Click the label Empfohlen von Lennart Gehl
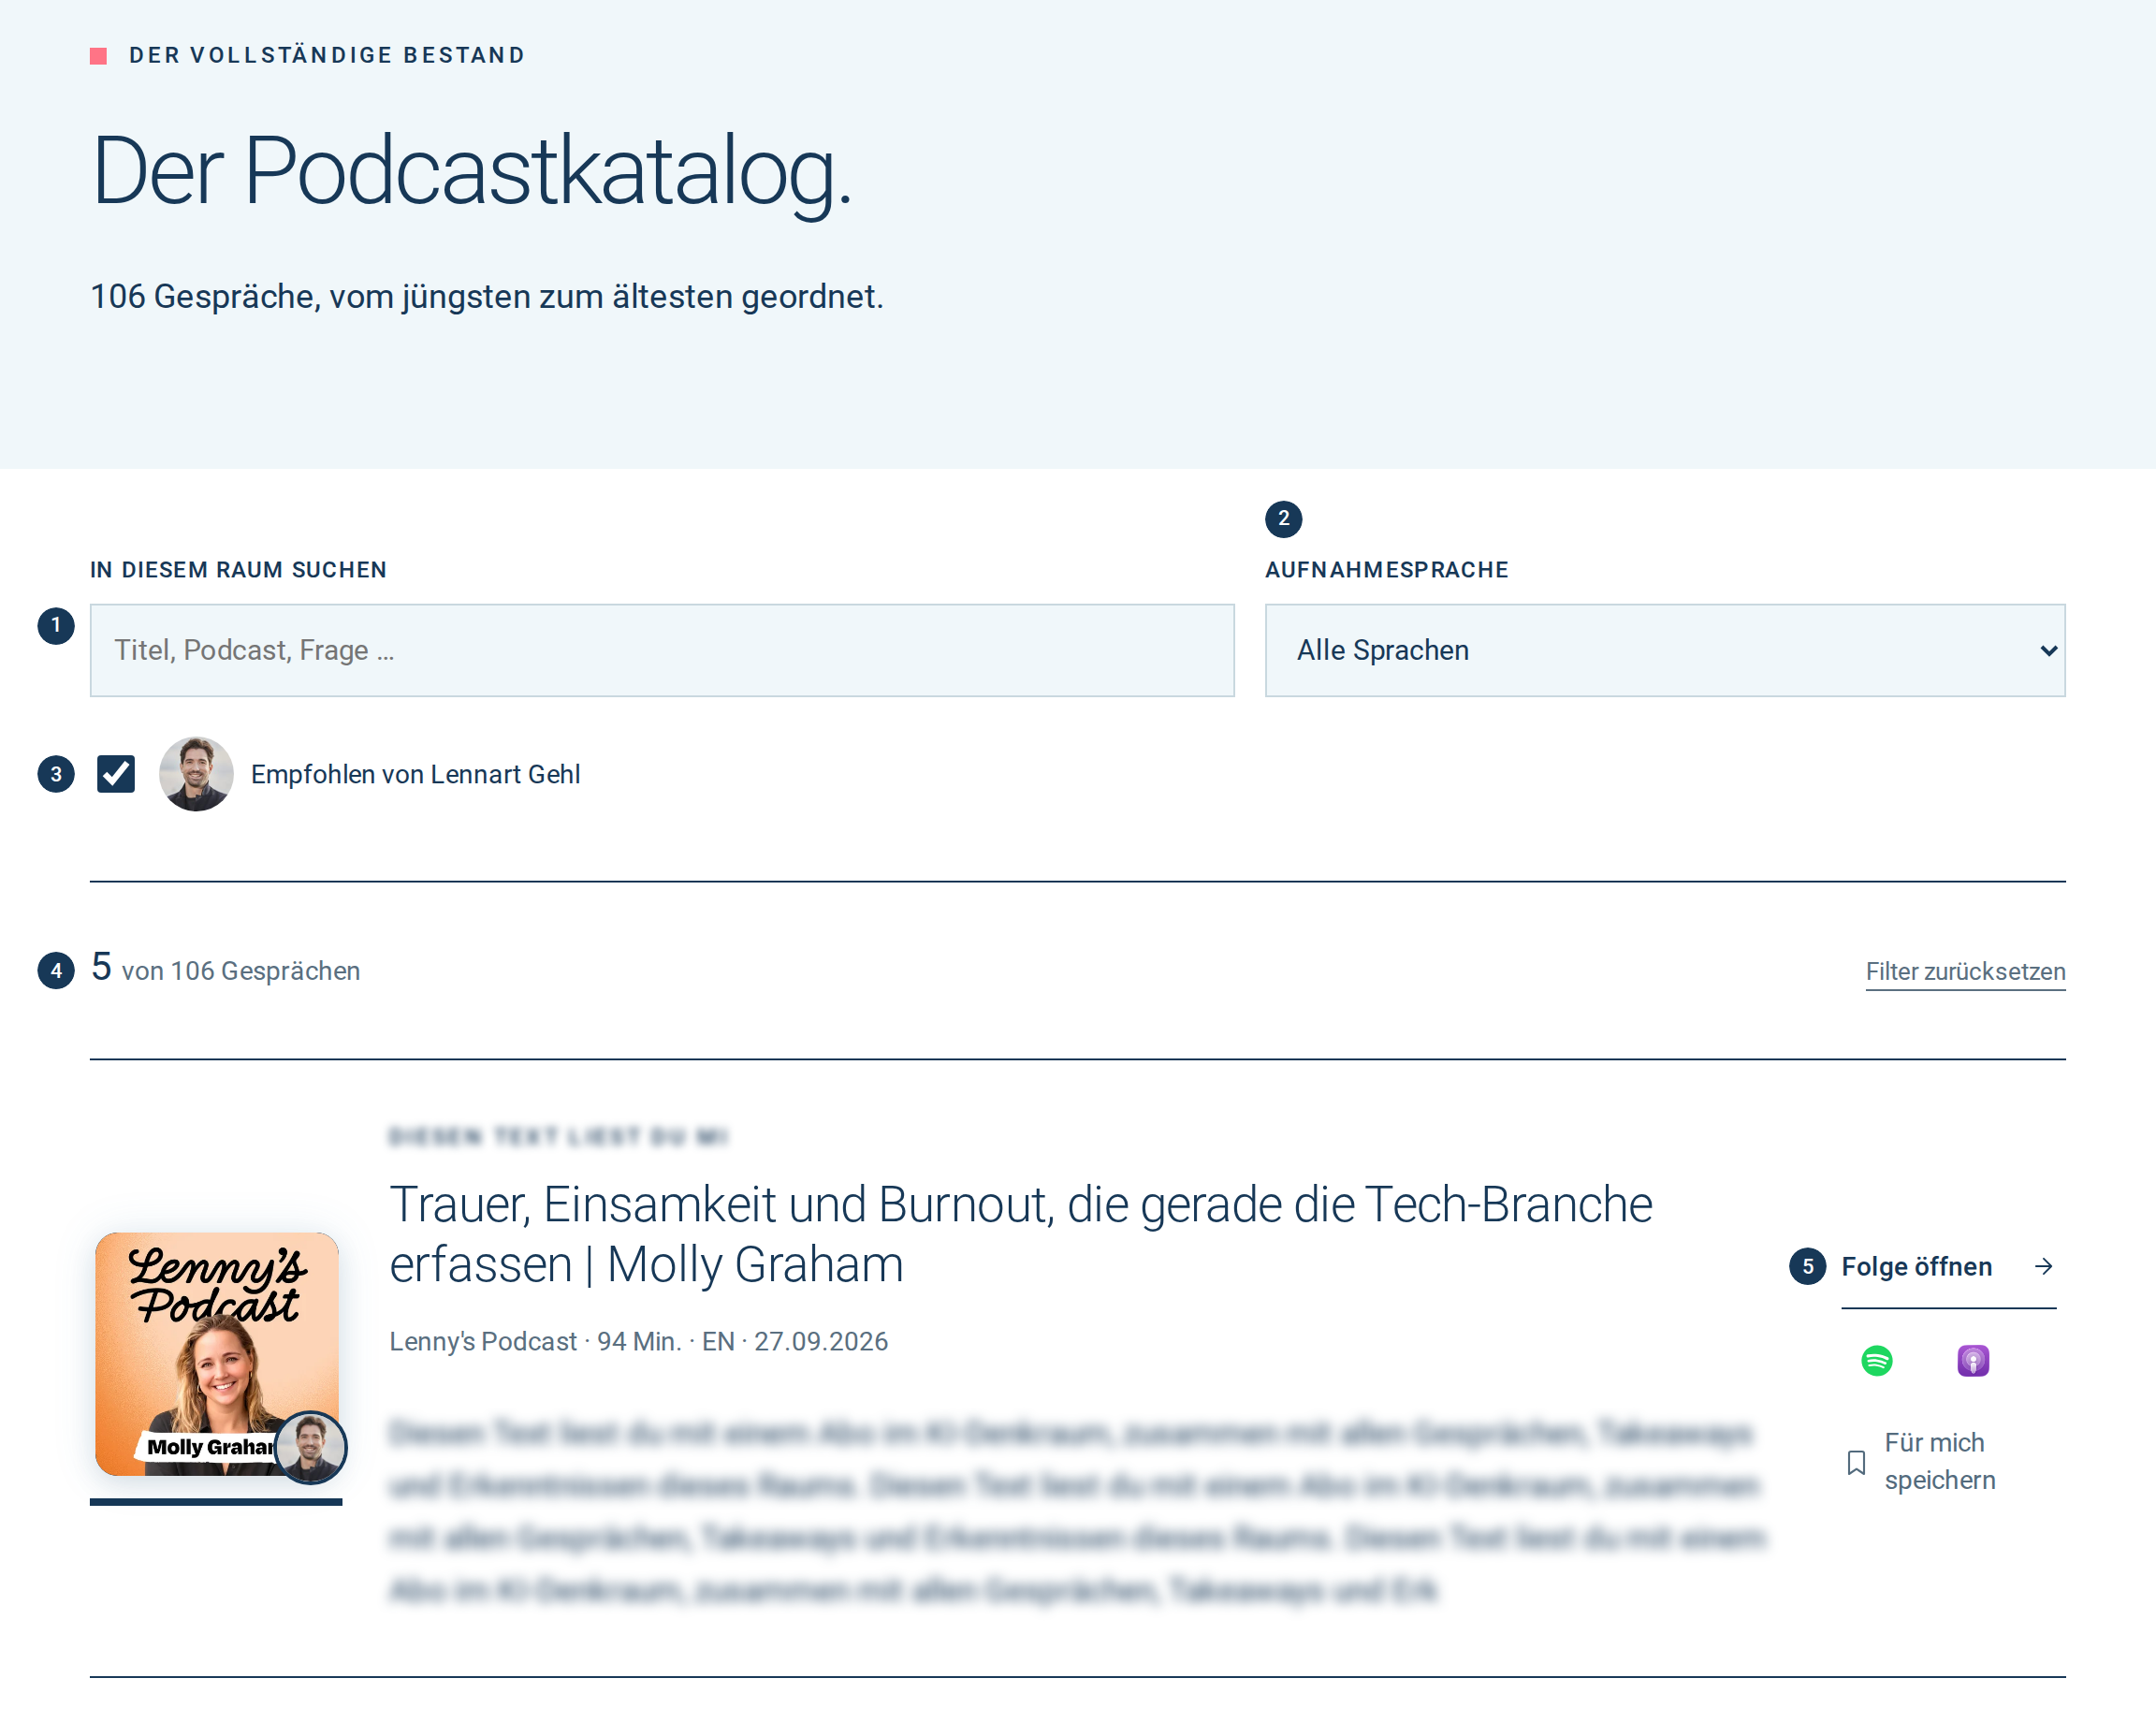Image resolution: width=2156 pixels, height=1722 pixels. point(415,774)
